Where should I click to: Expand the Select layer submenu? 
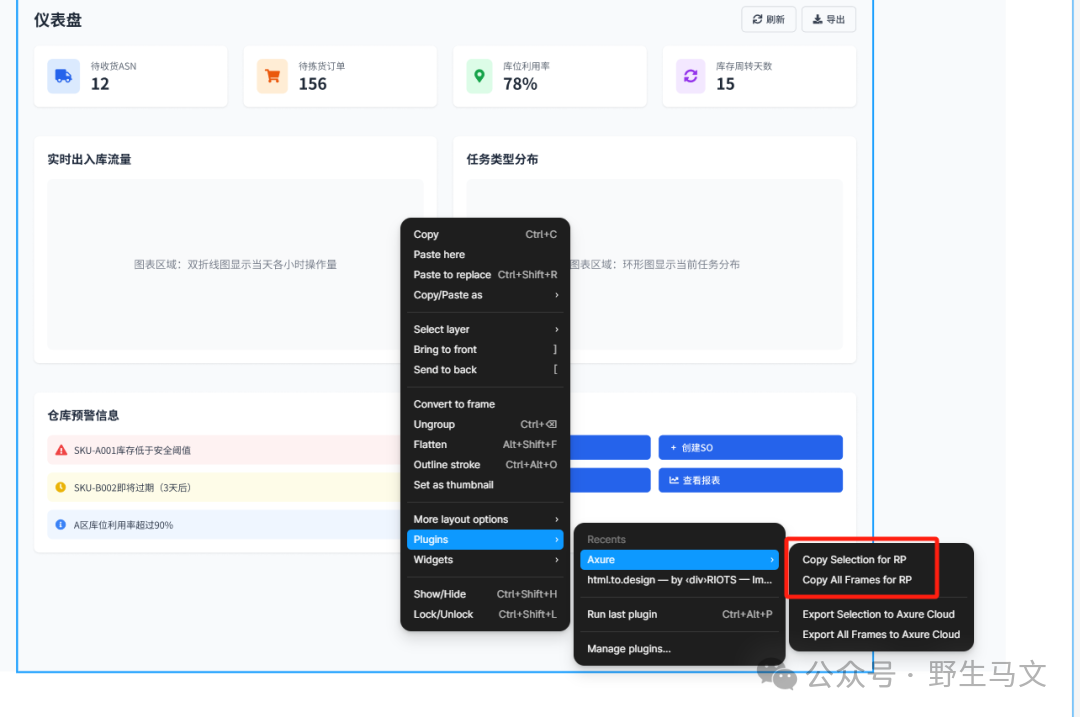tap(485, 329)
